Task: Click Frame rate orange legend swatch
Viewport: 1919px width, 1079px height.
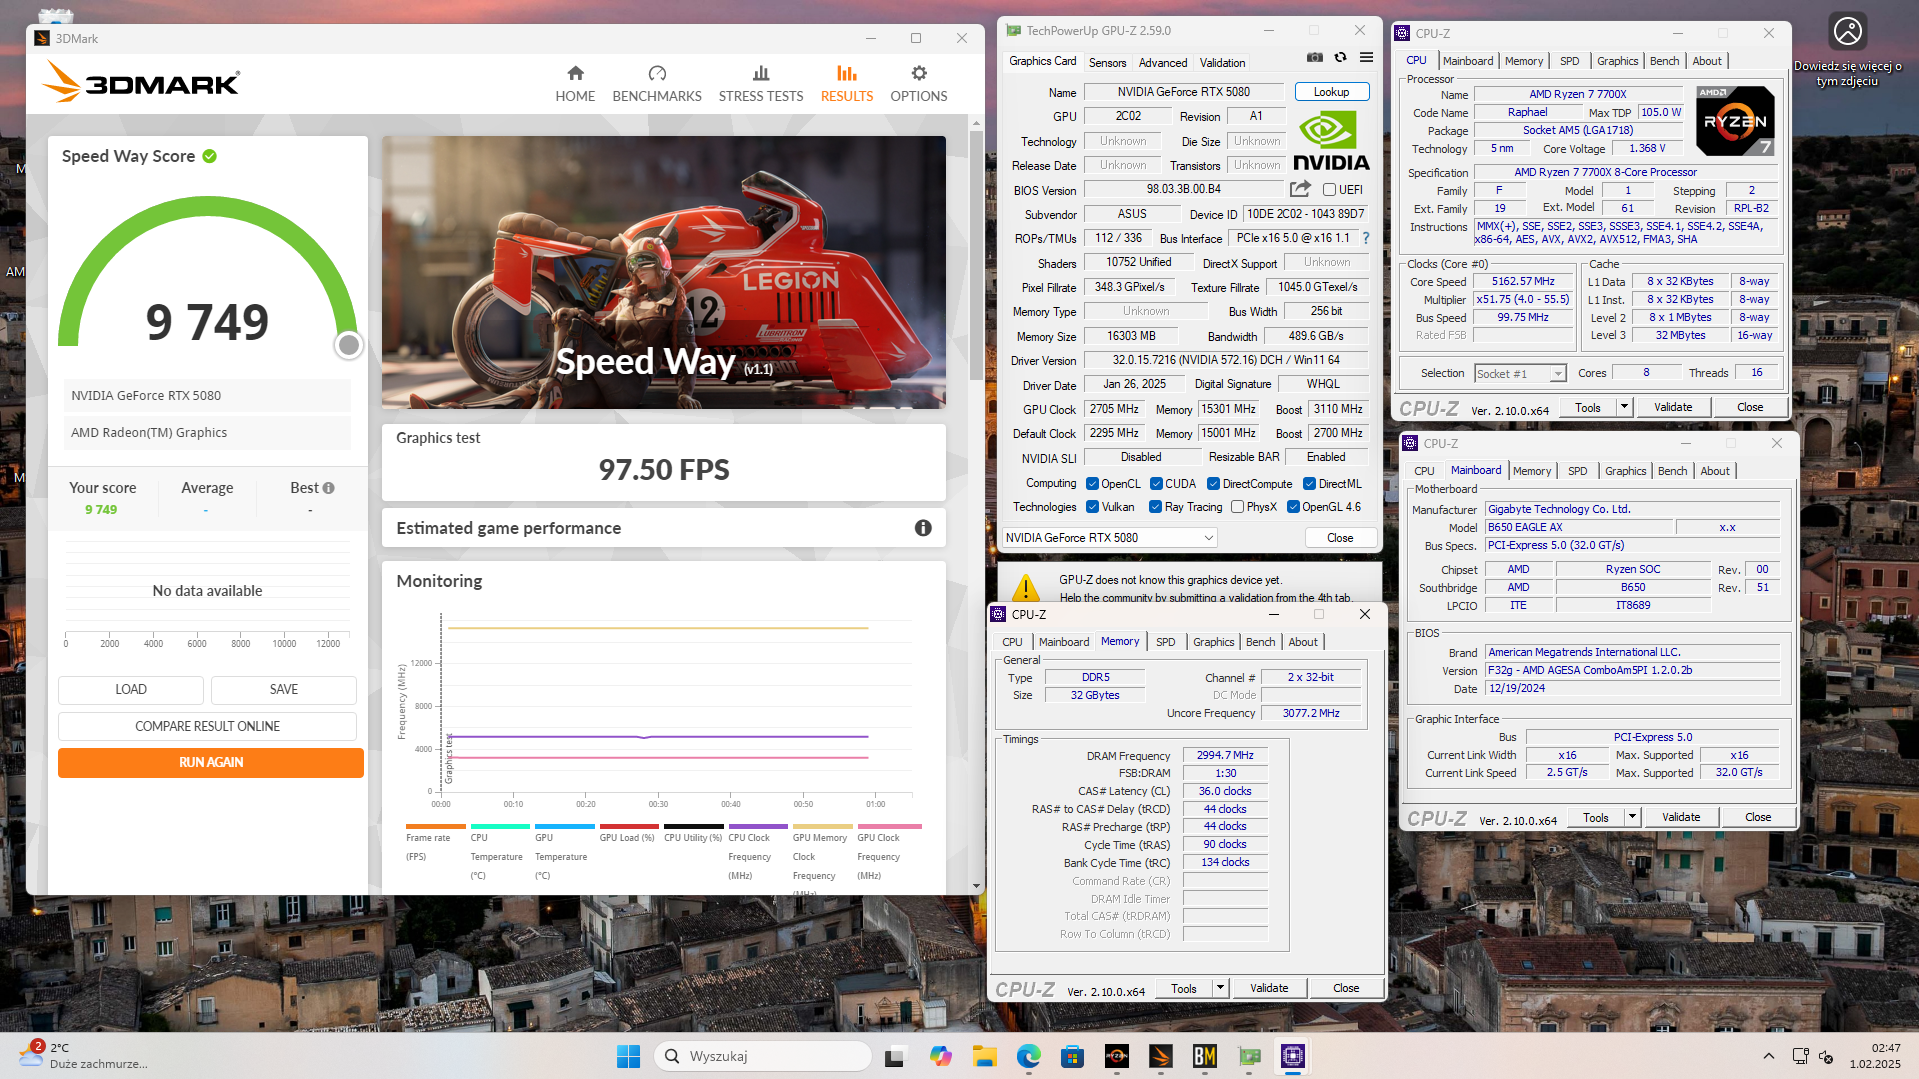Action: 436,826
